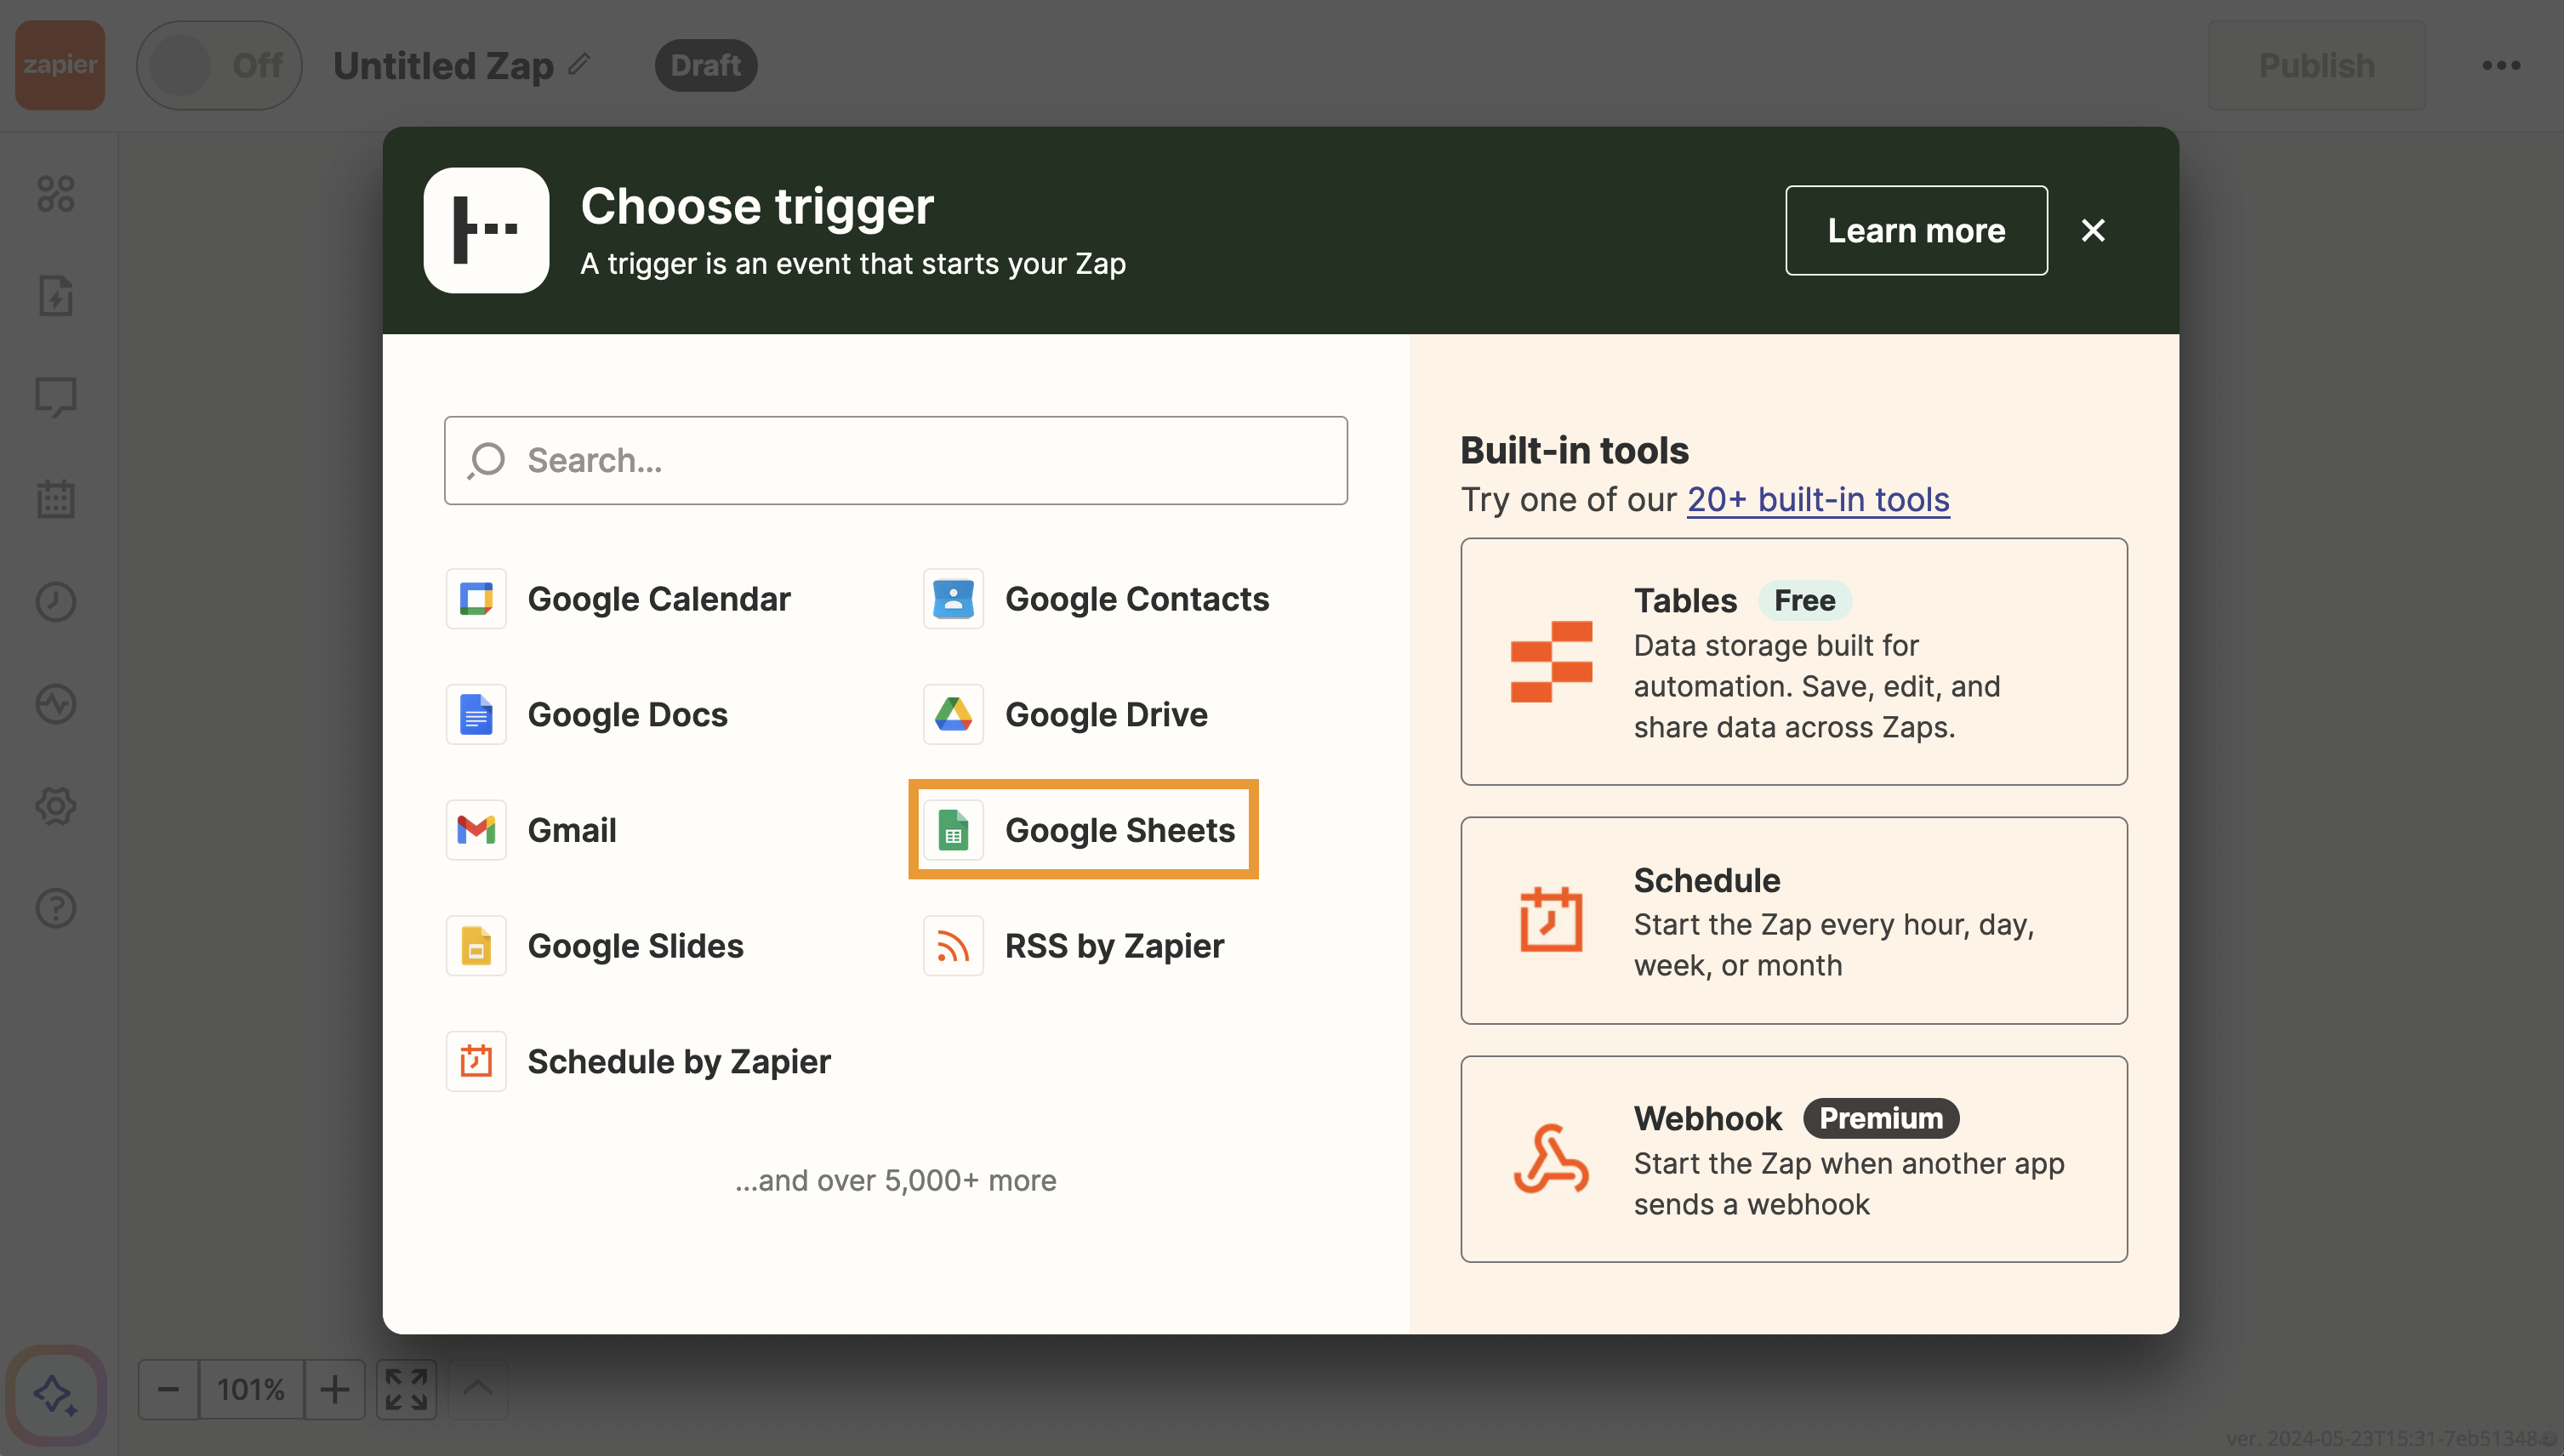Select the Google Sheets icon
Viewport: 2564px width, 1456px height.
coord(953,830)
